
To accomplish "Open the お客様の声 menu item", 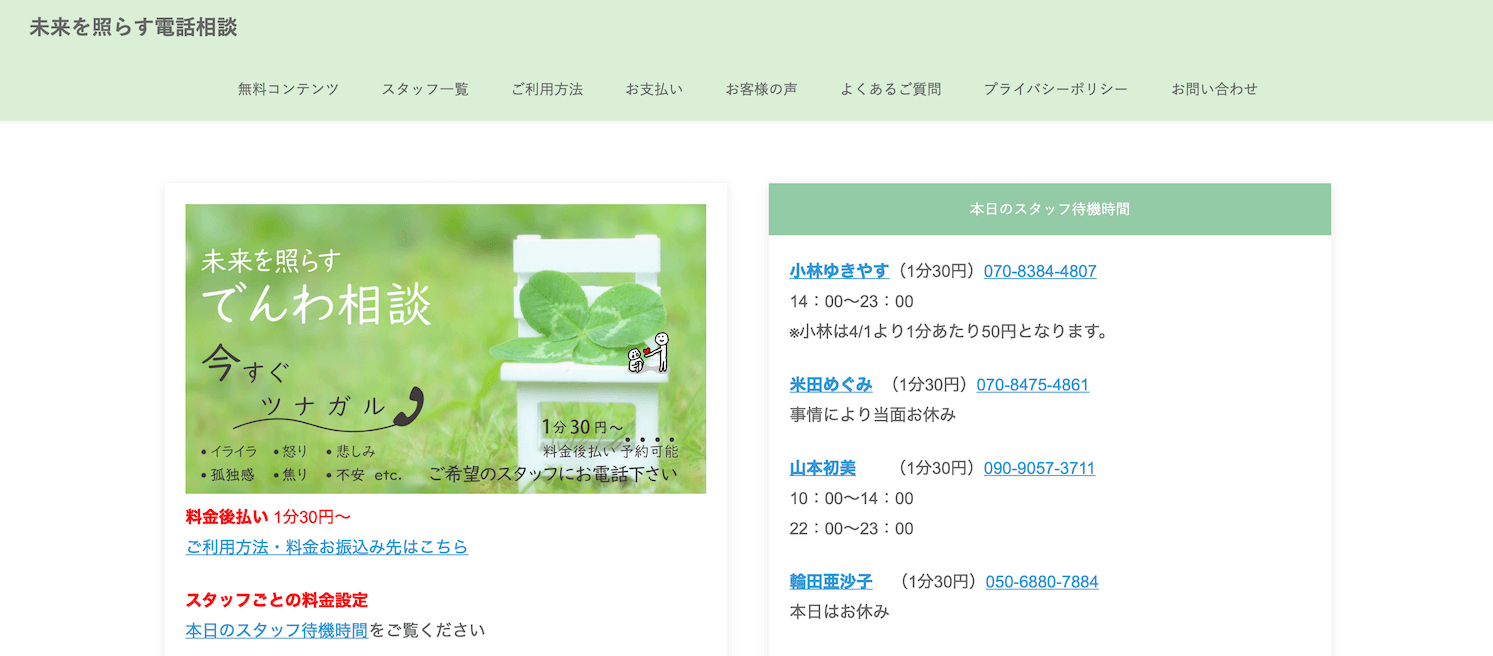I will point(761,89).
